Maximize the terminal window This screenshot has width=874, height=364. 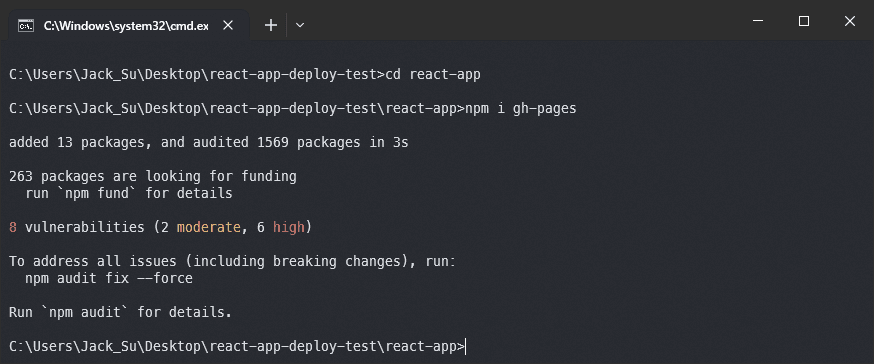804,21
